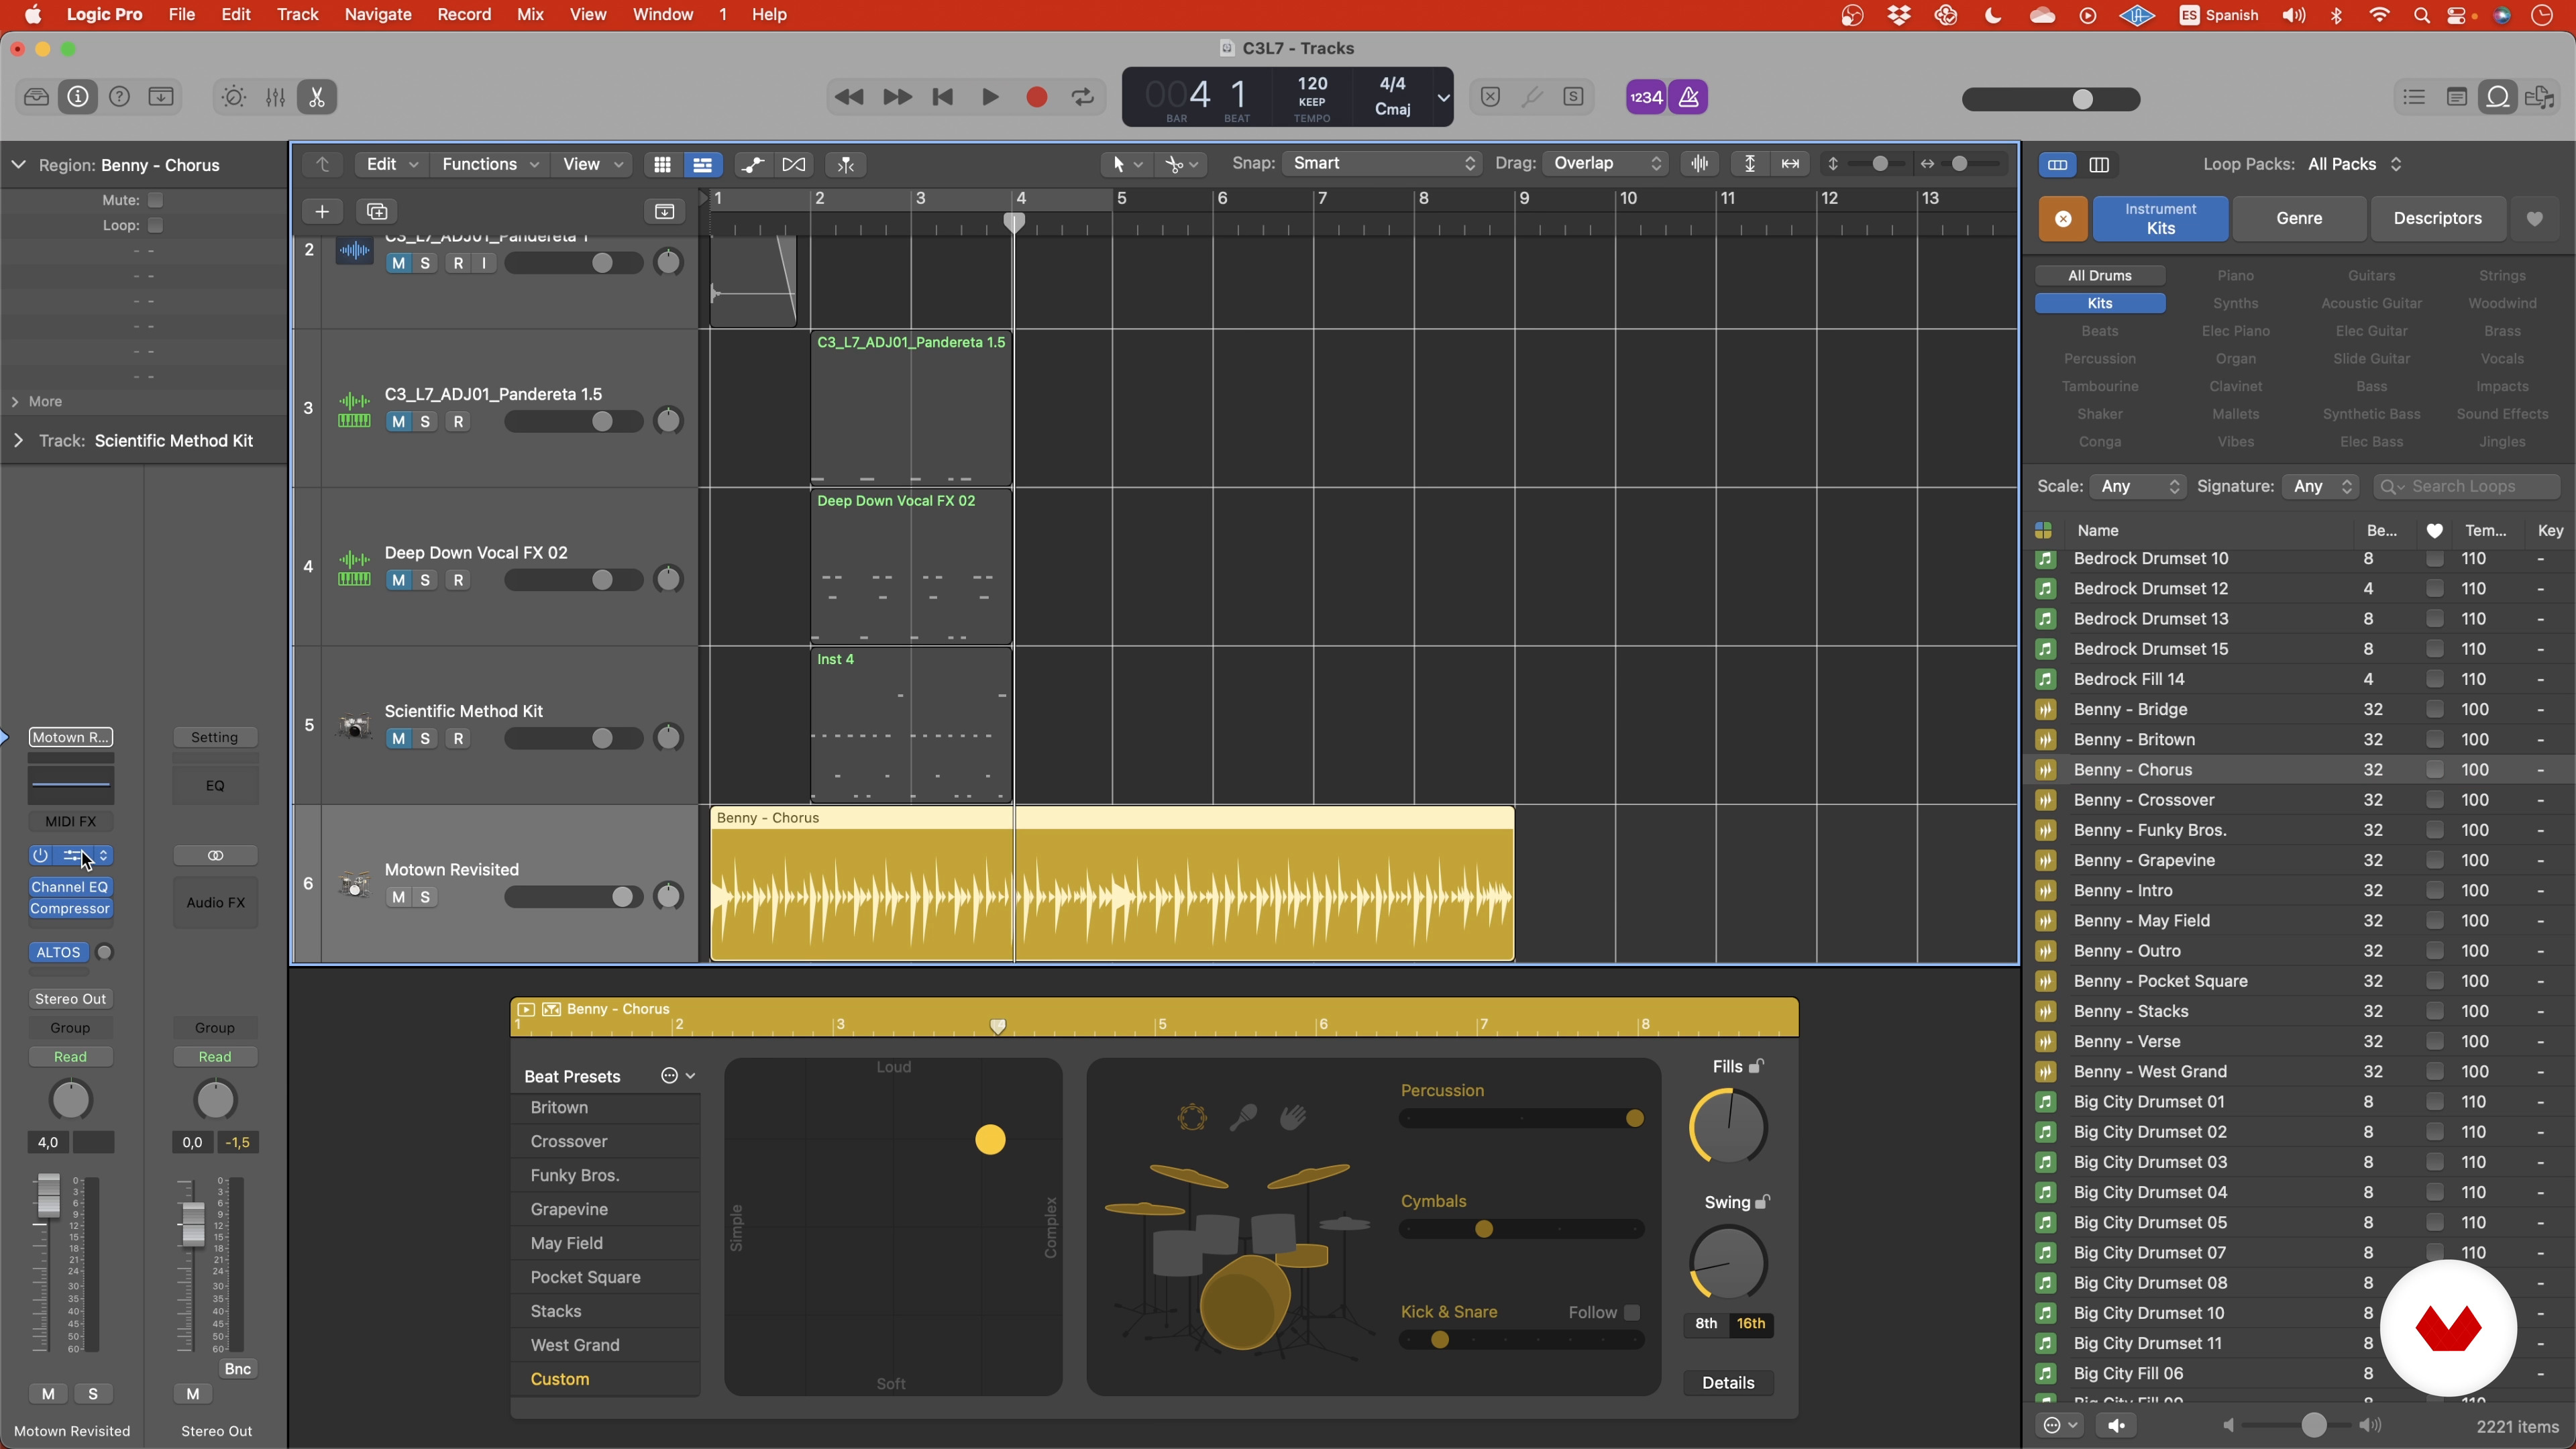Viewport: 2576px width, 1449px height.
Task: Enable the Loop checkbox in Region inspector
Action: point(155,225)
